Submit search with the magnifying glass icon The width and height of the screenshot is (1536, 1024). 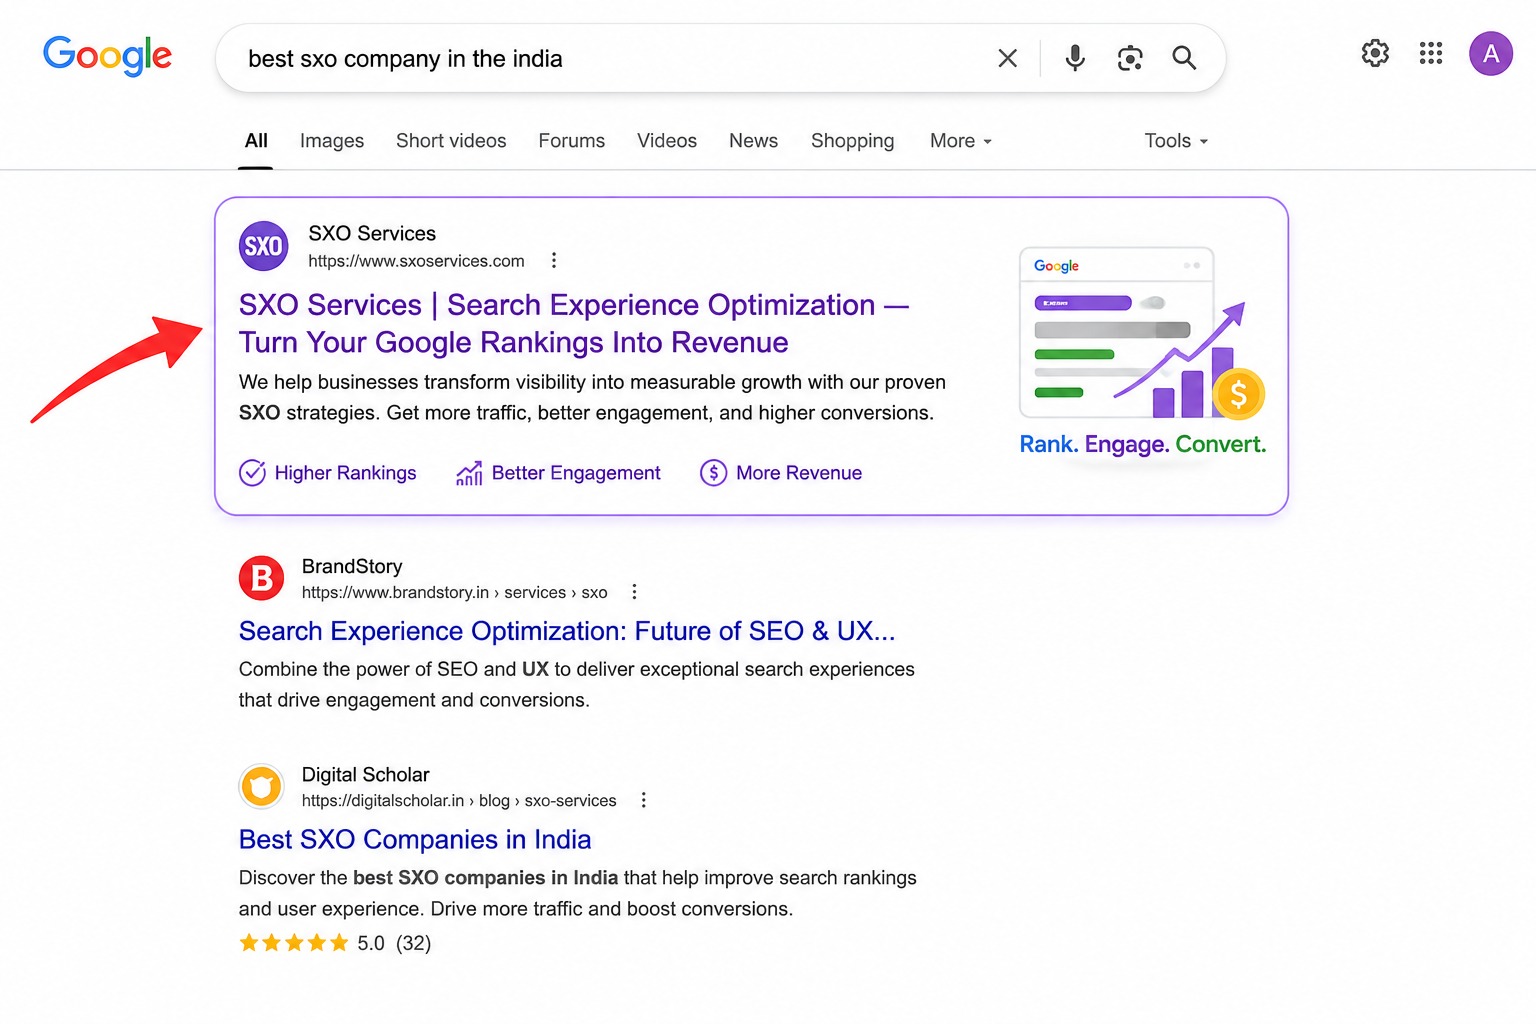click(1184, 58)
